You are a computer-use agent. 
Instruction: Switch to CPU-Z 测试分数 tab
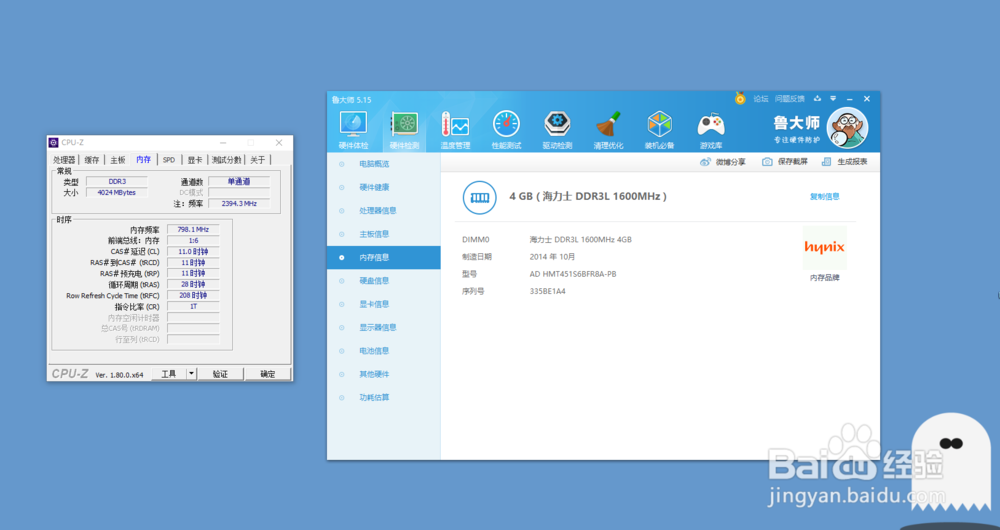(226, 160)
